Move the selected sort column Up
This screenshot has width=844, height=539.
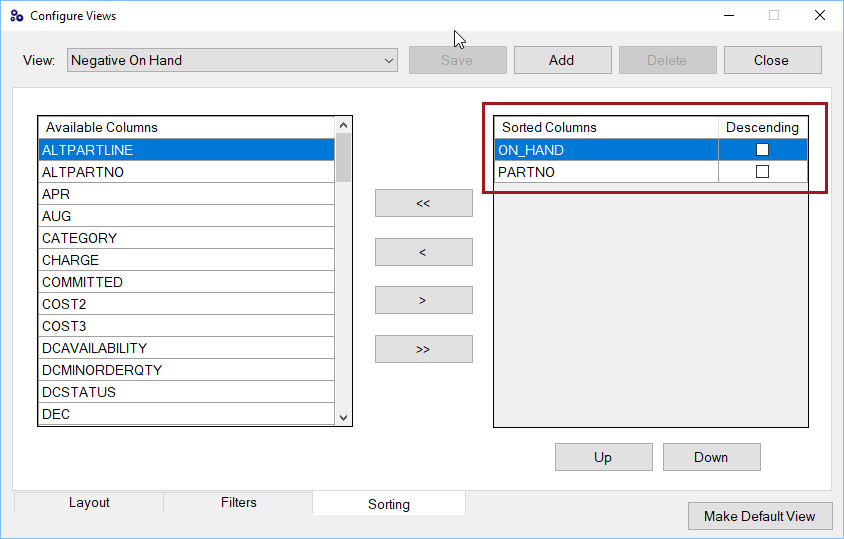(603, 457)
